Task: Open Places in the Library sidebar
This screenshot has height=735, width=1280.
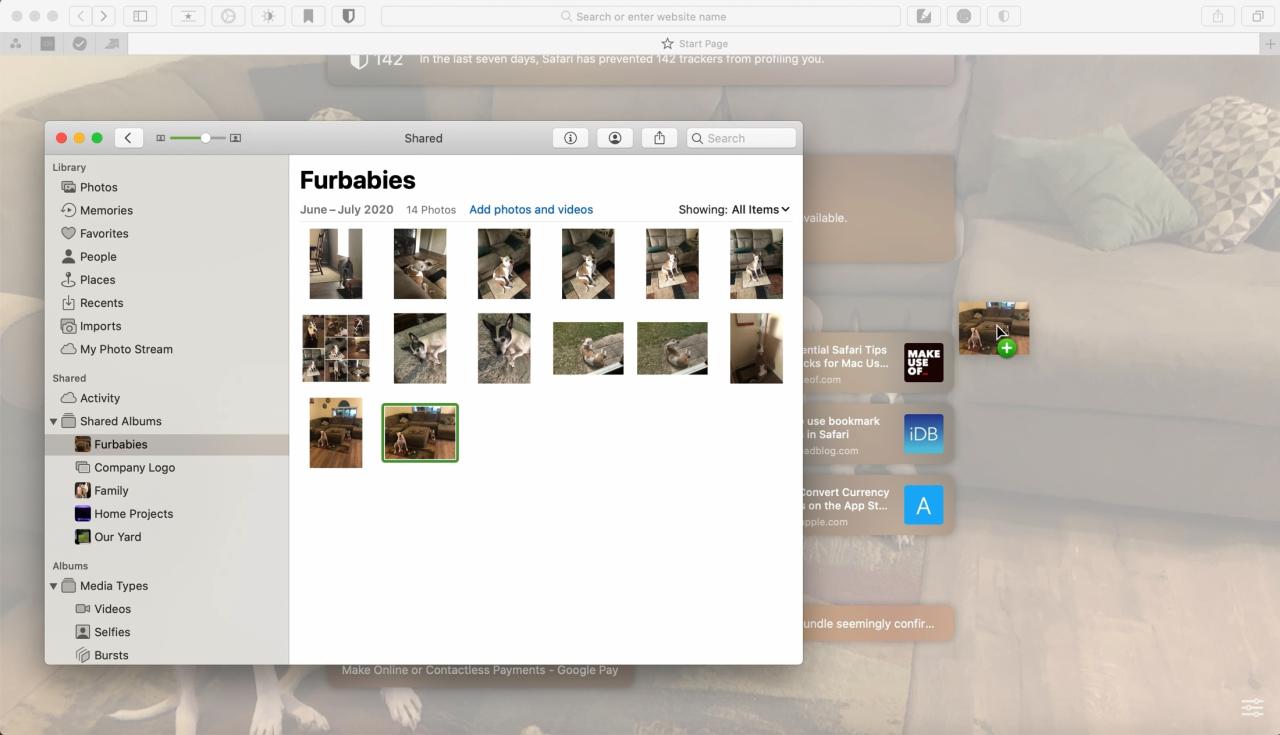Action: (x=97, y=280)
